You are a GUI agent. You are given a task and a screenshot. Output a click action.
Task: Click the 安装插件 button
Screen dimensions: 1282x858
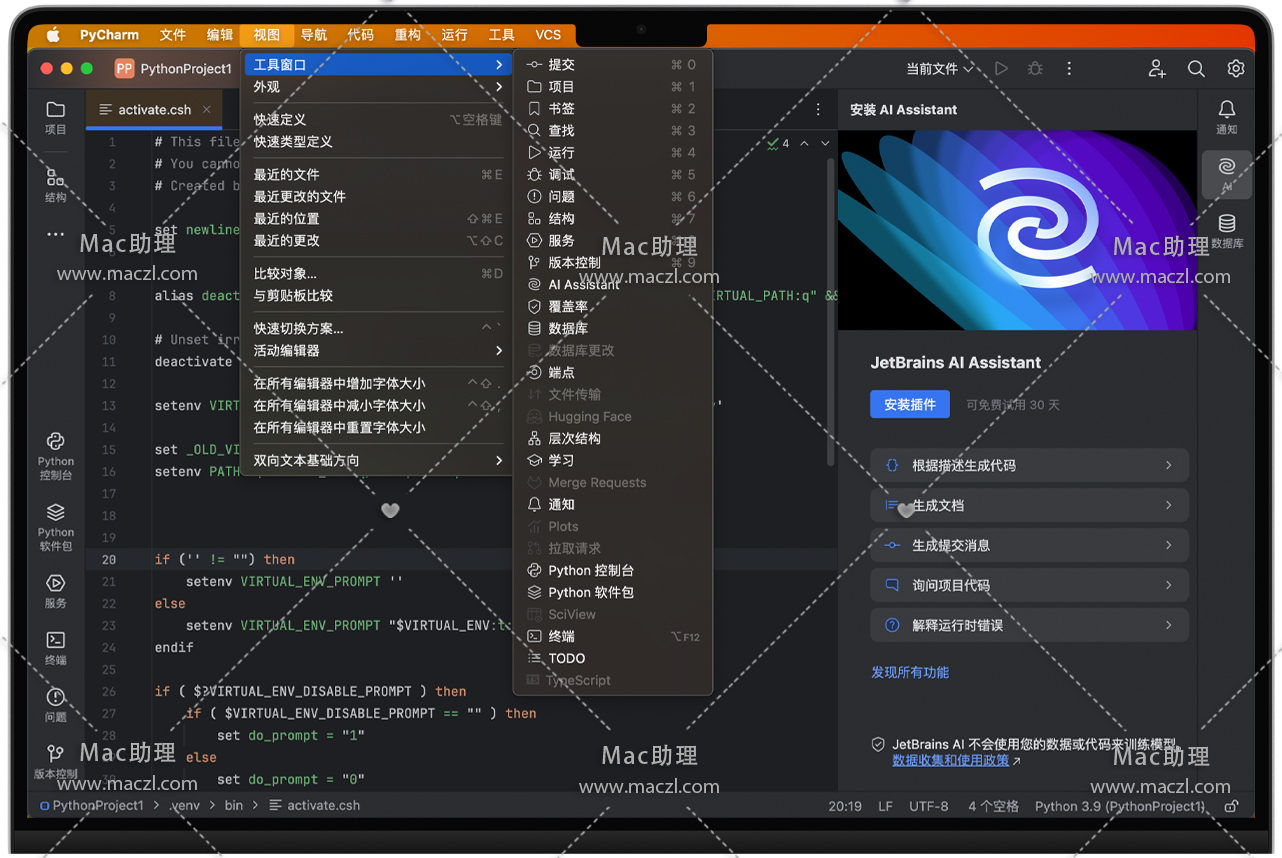[x=910, y=405]
